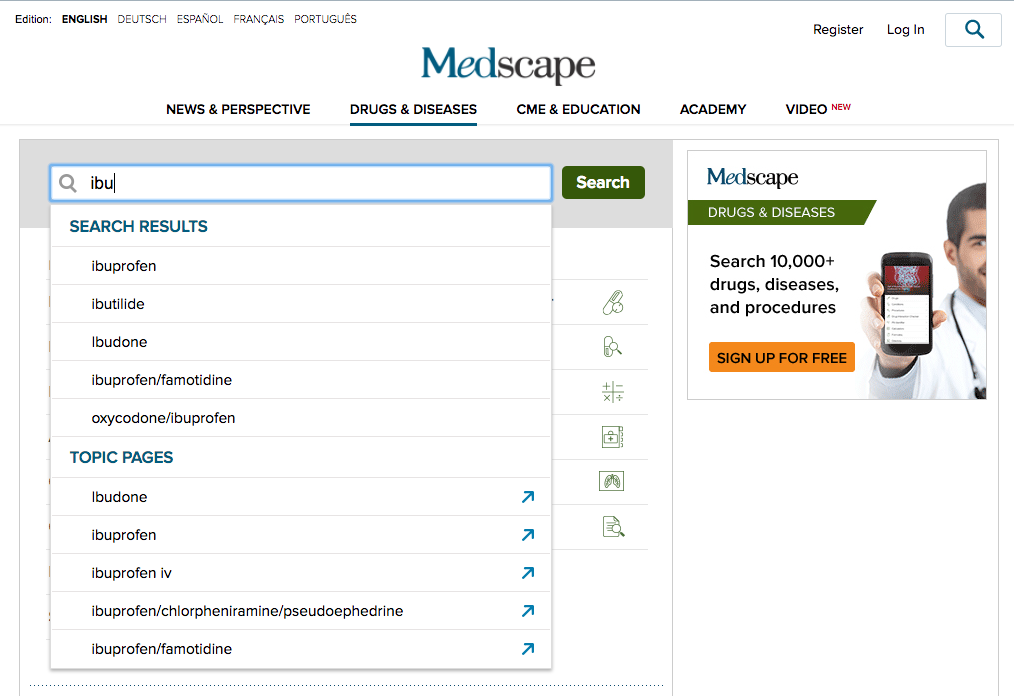The height and width of the screenshot is (696, 1014).
Task: Click the magnifier icon inside search field
Action: (x=68, y=183)
